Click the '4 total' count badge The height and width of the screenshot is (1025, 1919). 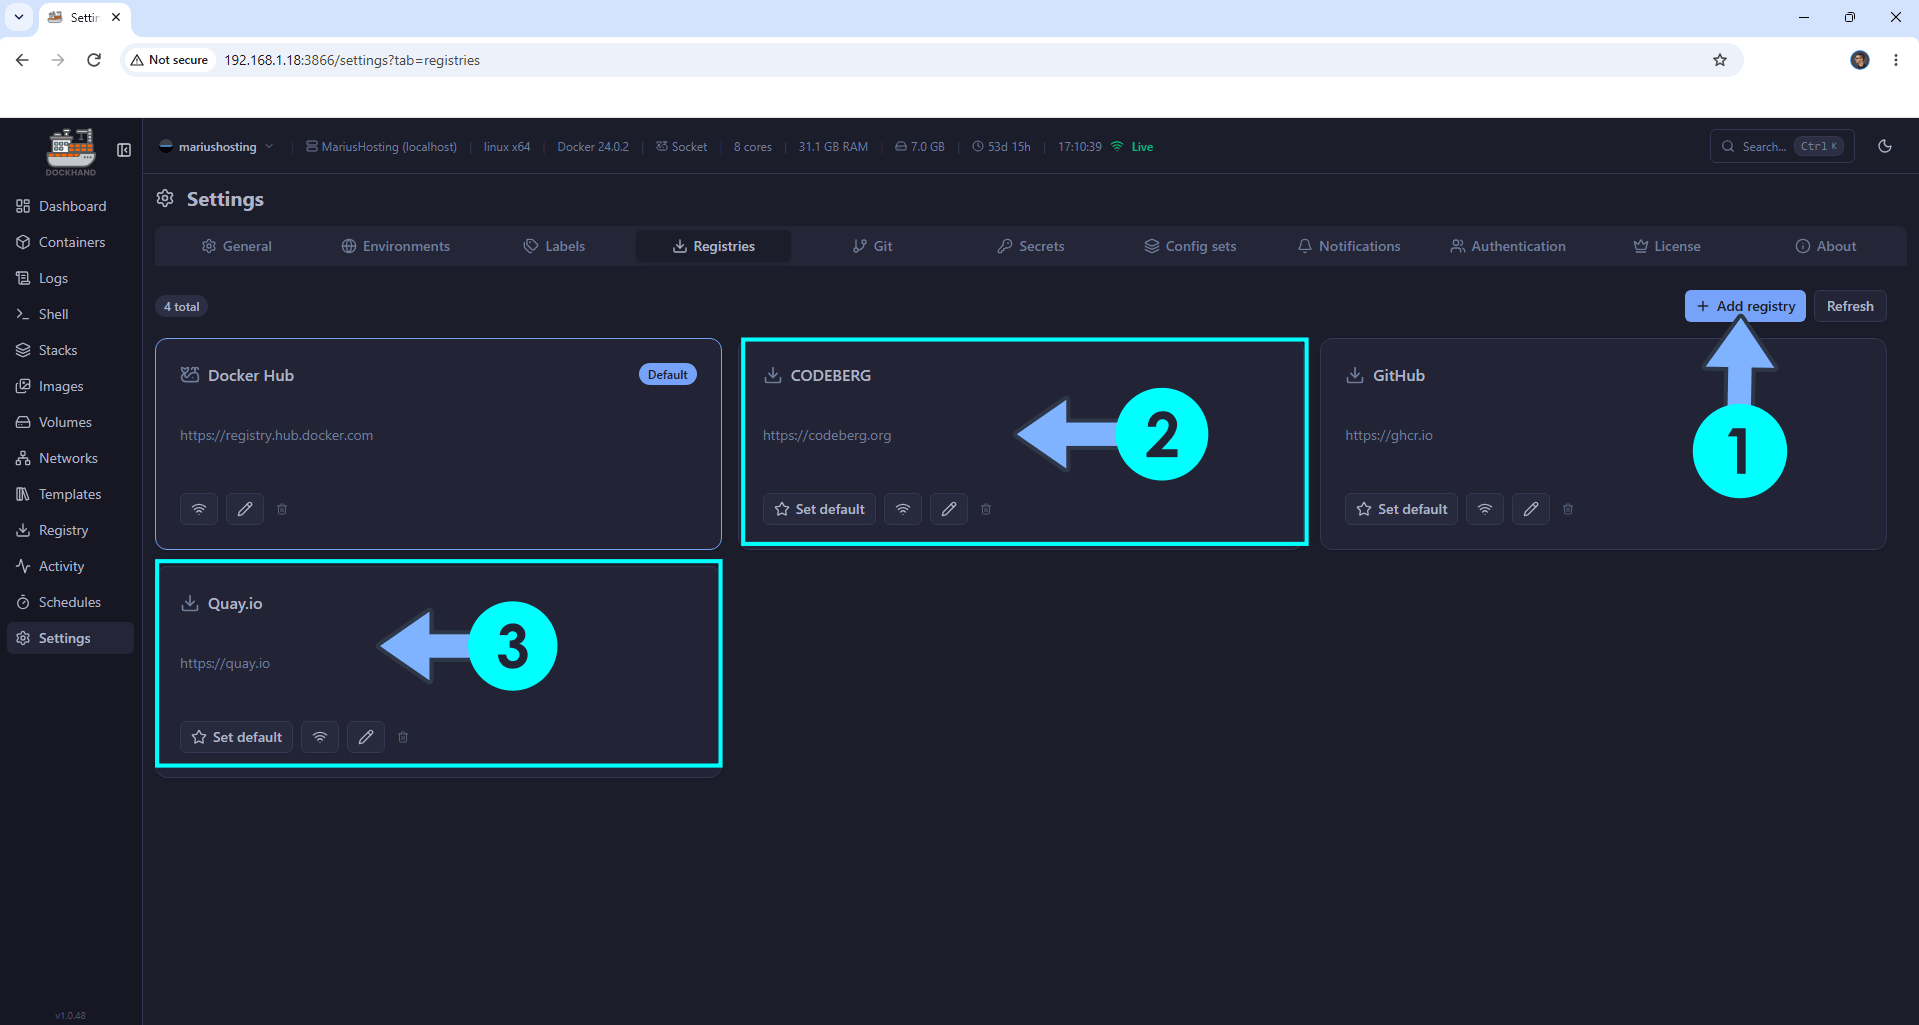(x=181, y=306)
